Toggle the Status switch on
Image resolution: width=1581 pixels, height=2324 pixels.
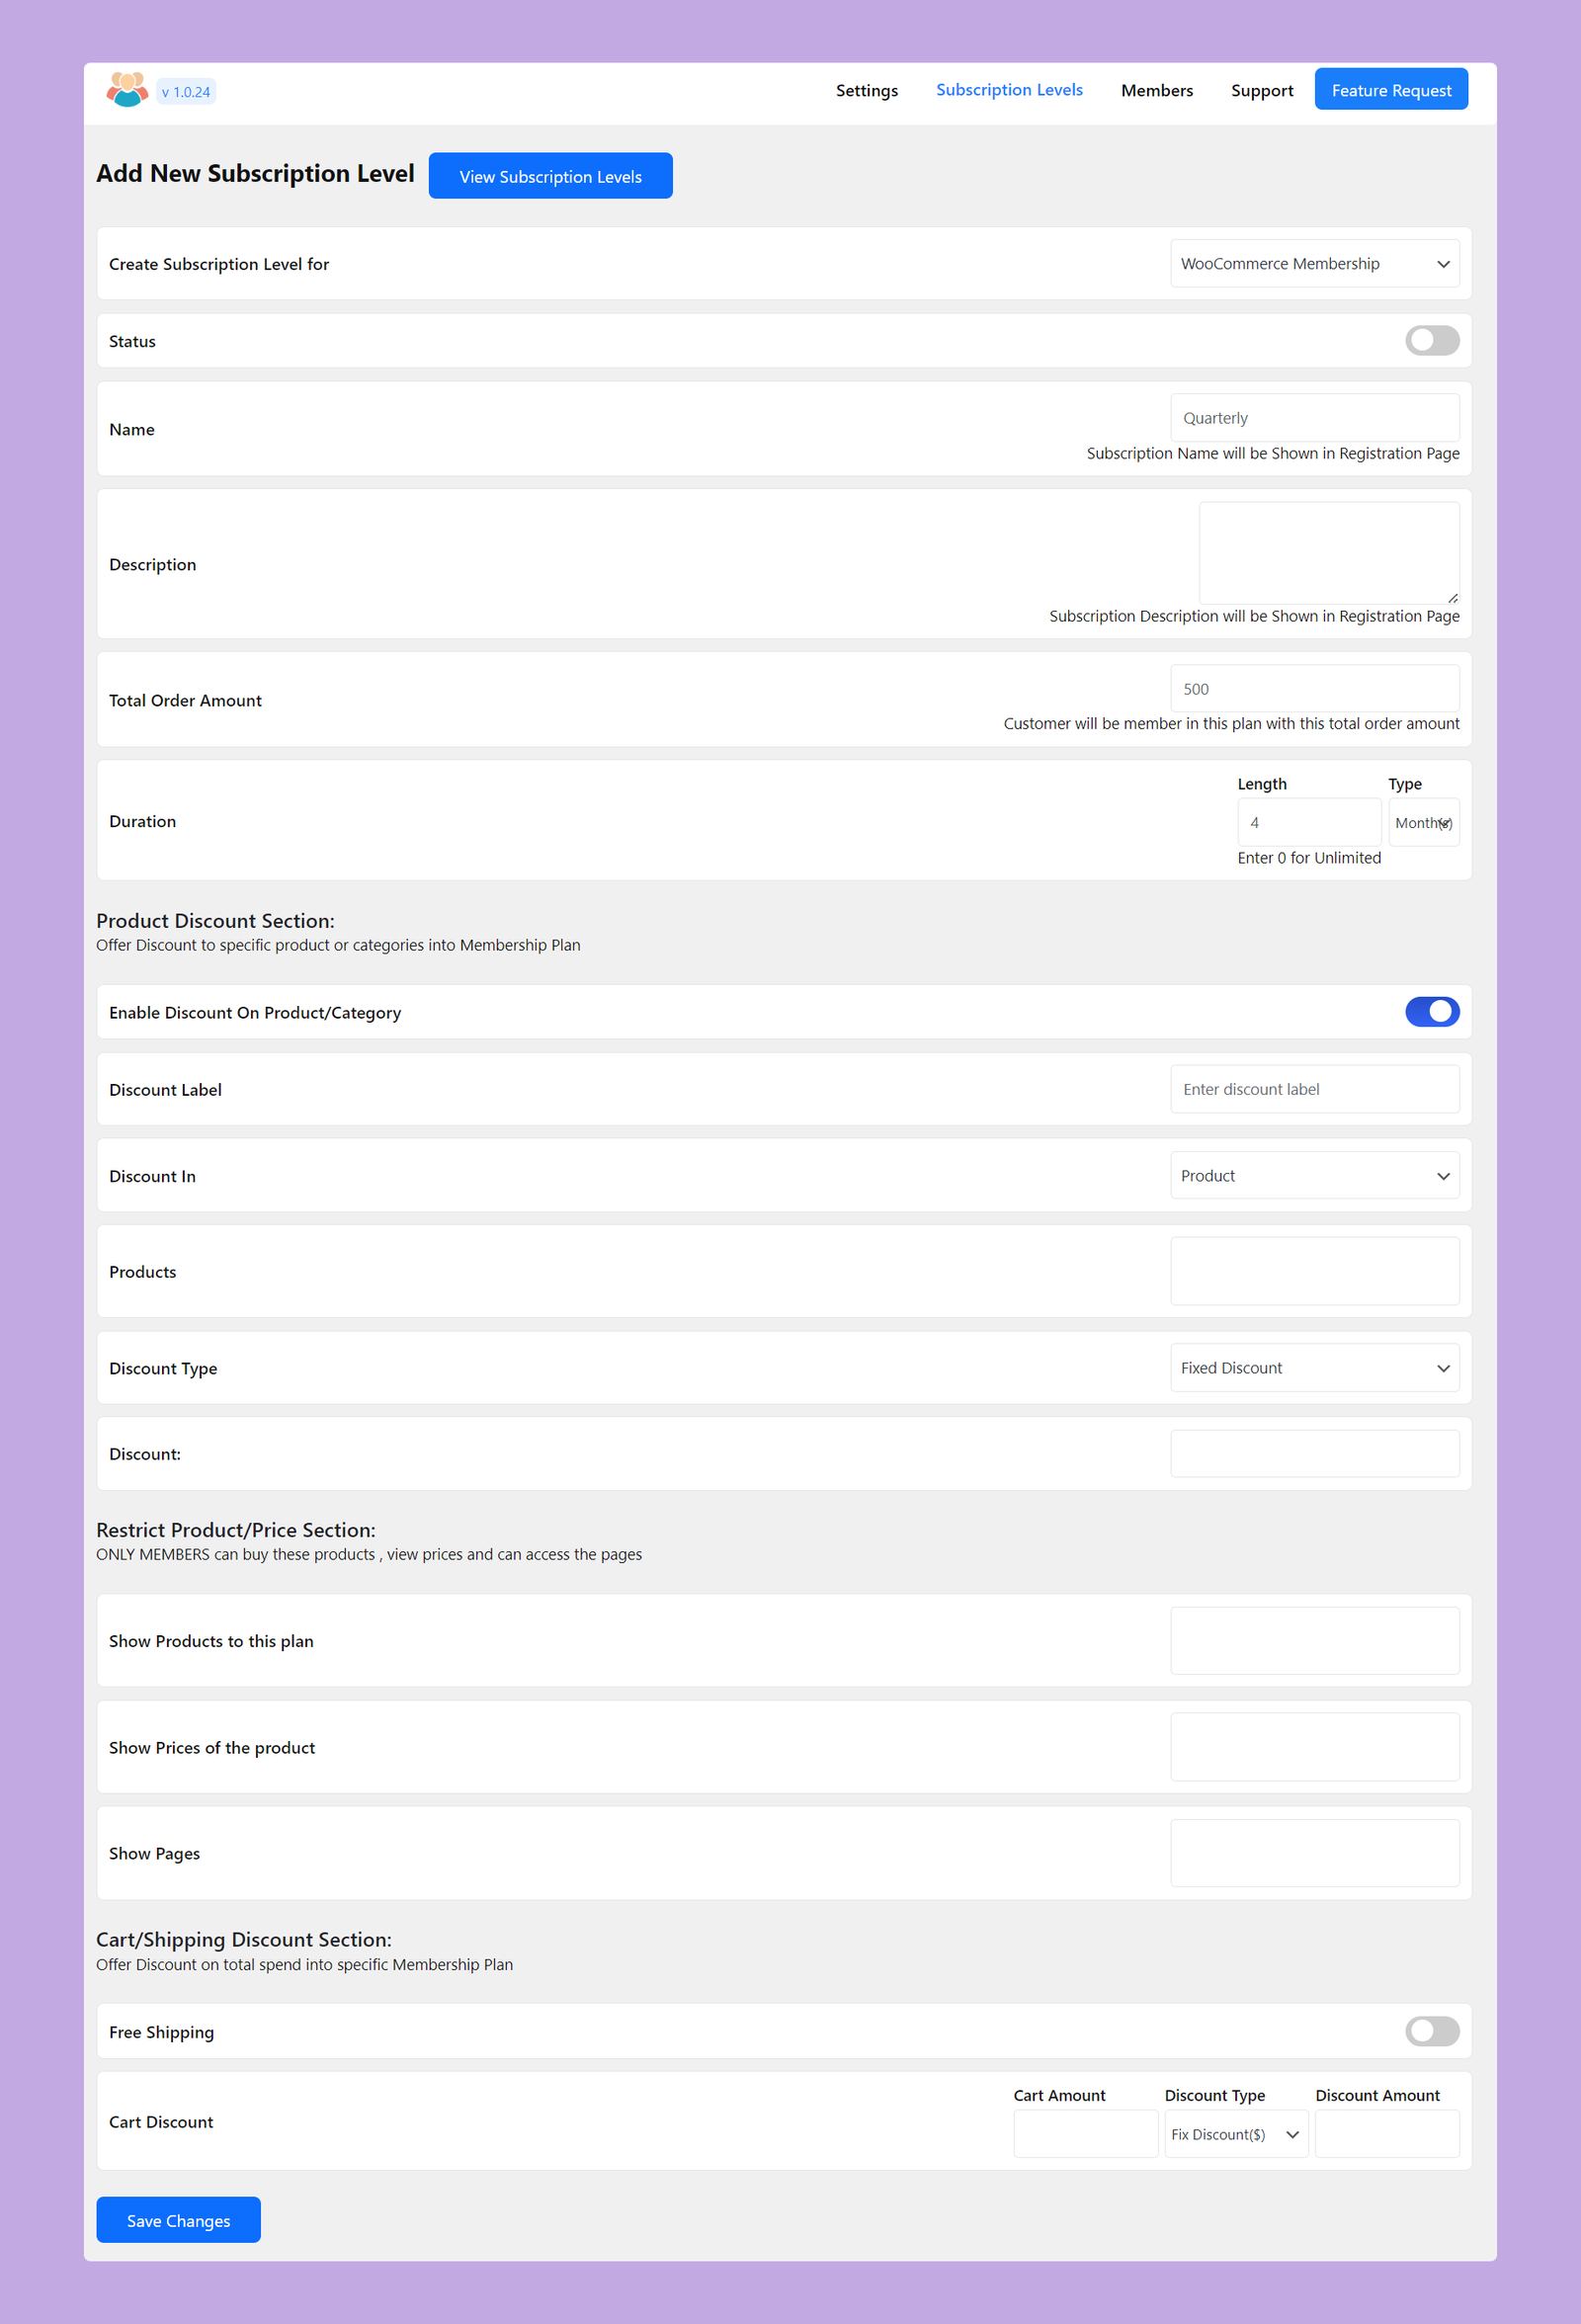1432,341
